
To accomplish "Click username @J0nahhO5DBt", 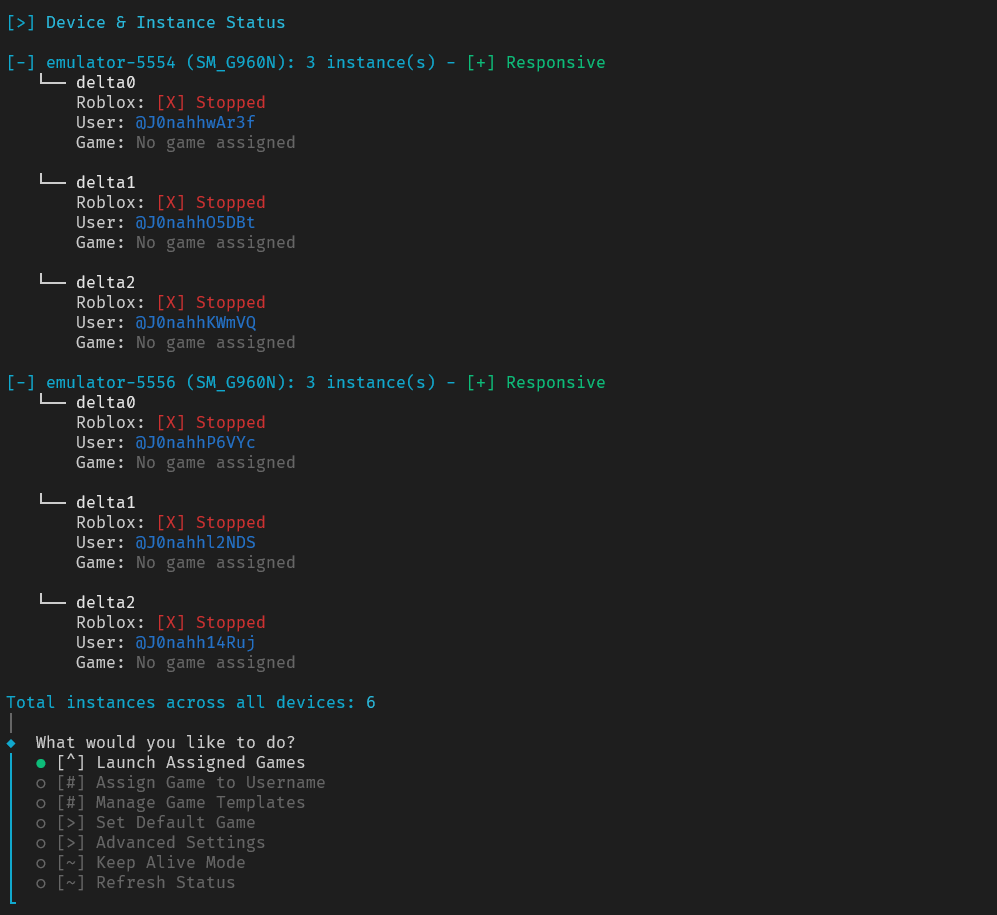I will [195, 223].
